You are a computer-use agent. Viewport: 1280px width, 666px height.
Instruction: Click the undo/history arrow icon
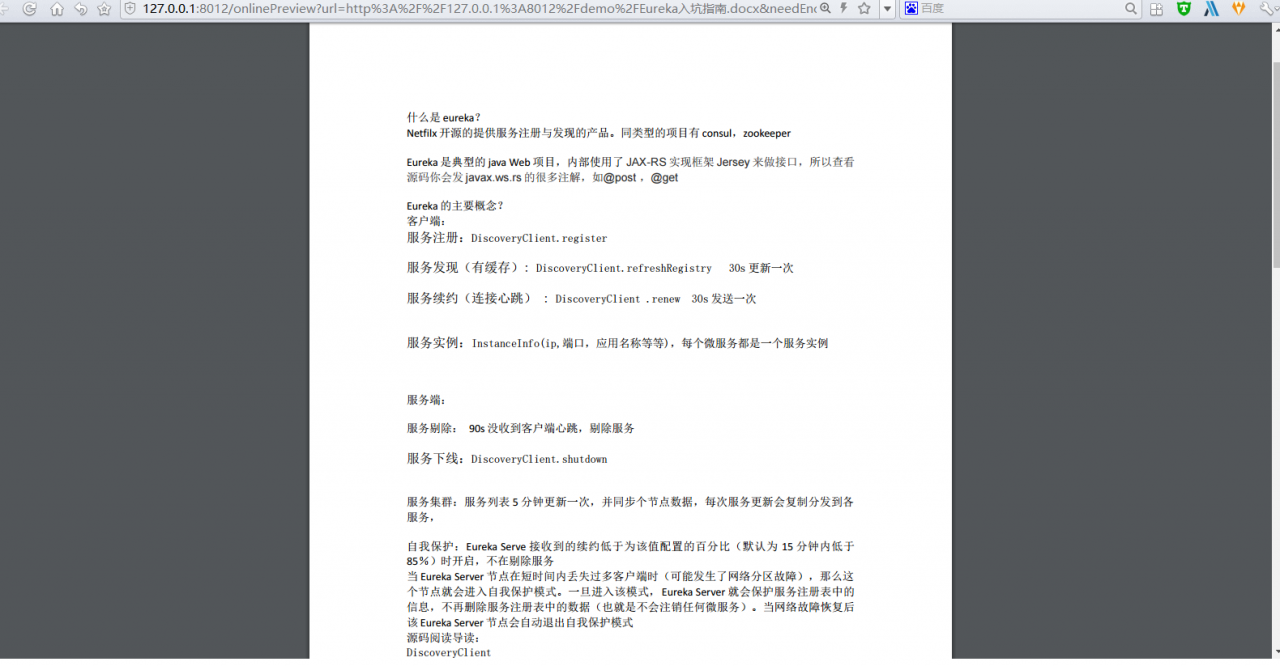tap(81, 8)
